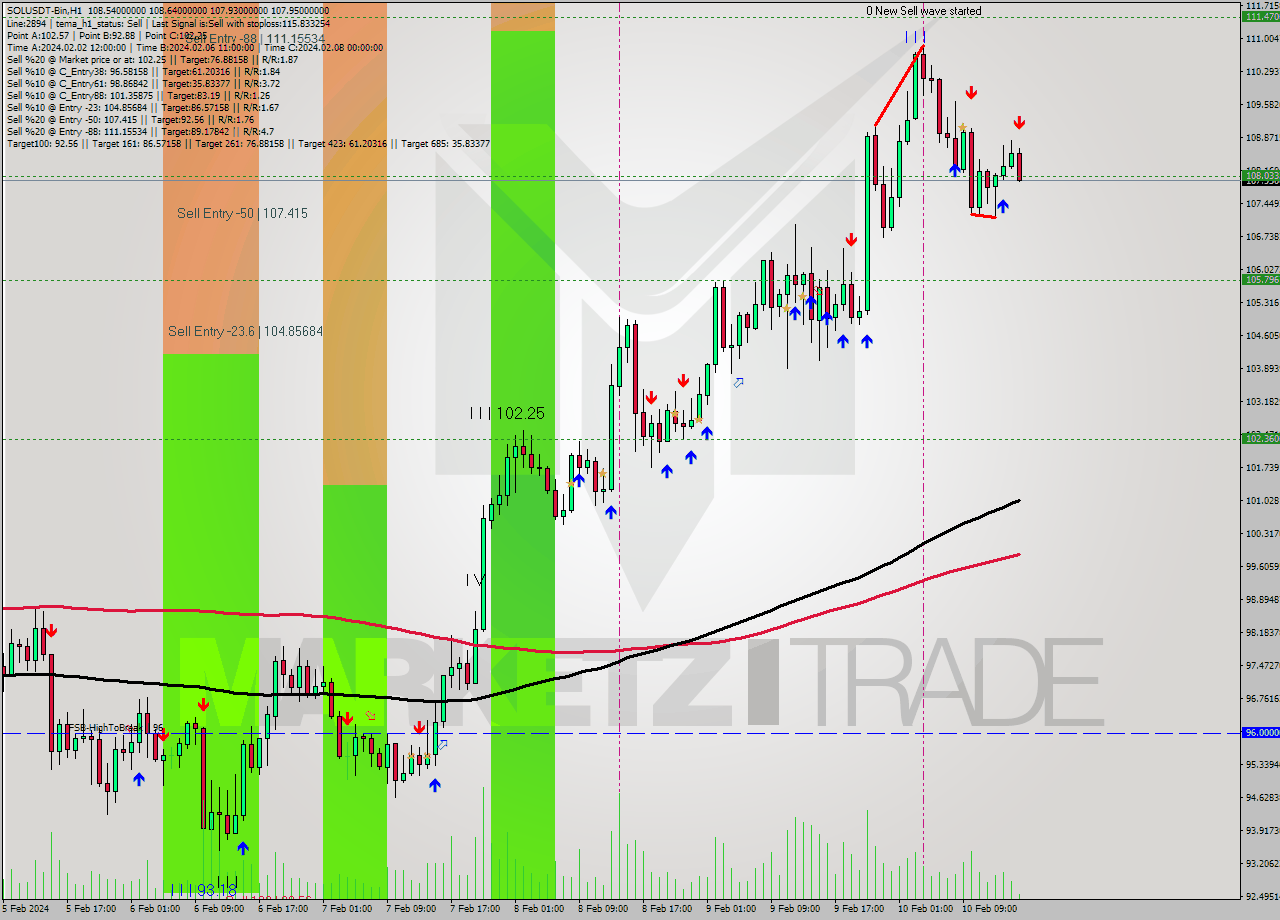Image resolution: width=1280 pixels, height=920 pixels.
Task: Click the SOLUSDT-Bin,H1 symbol title
Action: (x=45, y=10)
